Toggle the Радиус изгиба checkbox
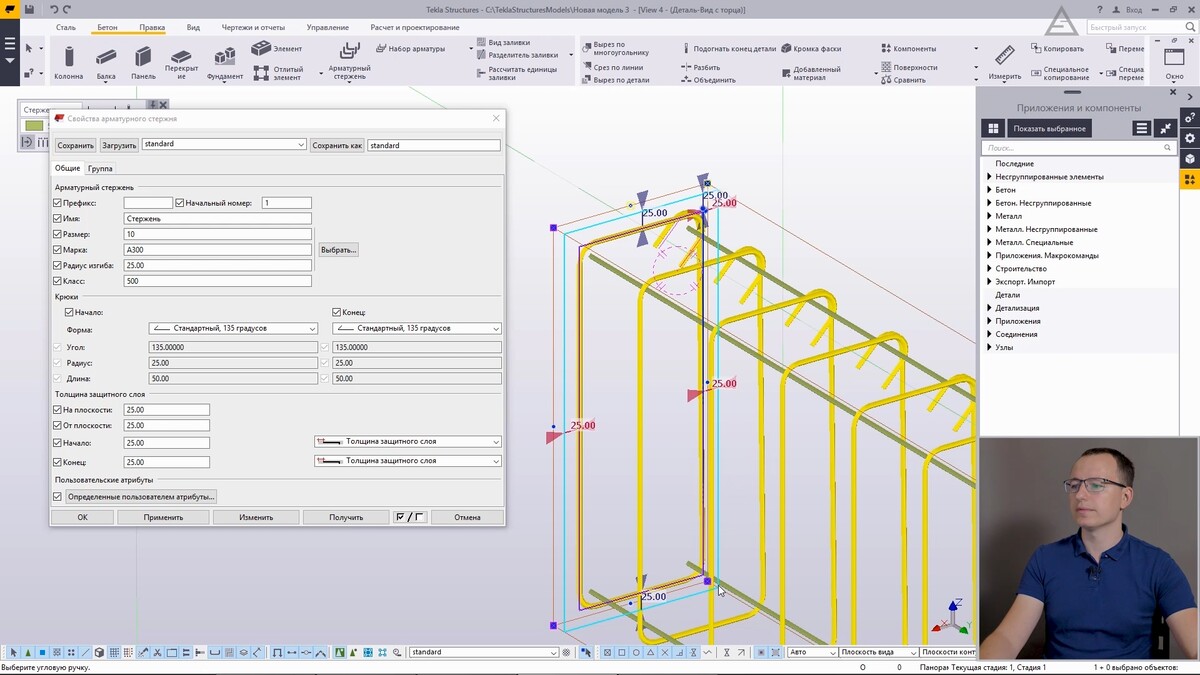This screenshot has height=675, width=1200. click(x=57, y=266)
